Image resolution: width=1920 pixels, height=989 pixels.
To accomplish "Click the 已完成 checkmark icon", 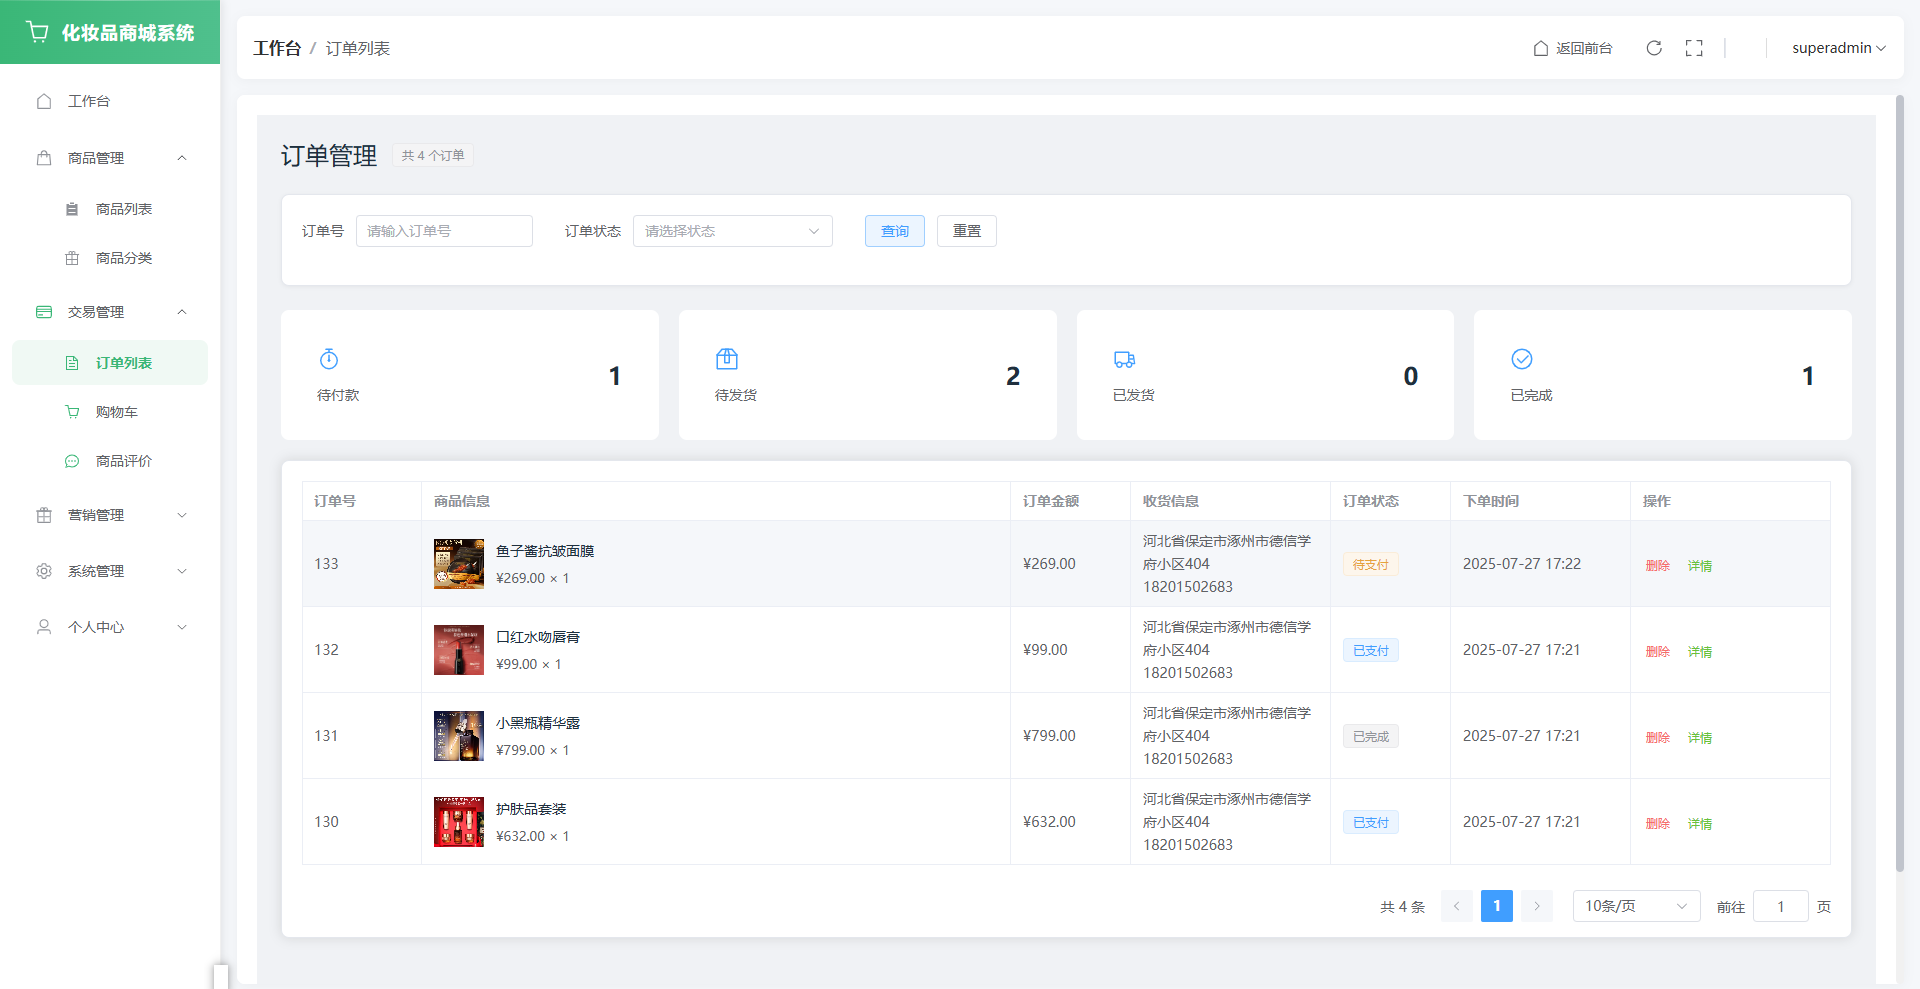I will tap(1522, 359).
